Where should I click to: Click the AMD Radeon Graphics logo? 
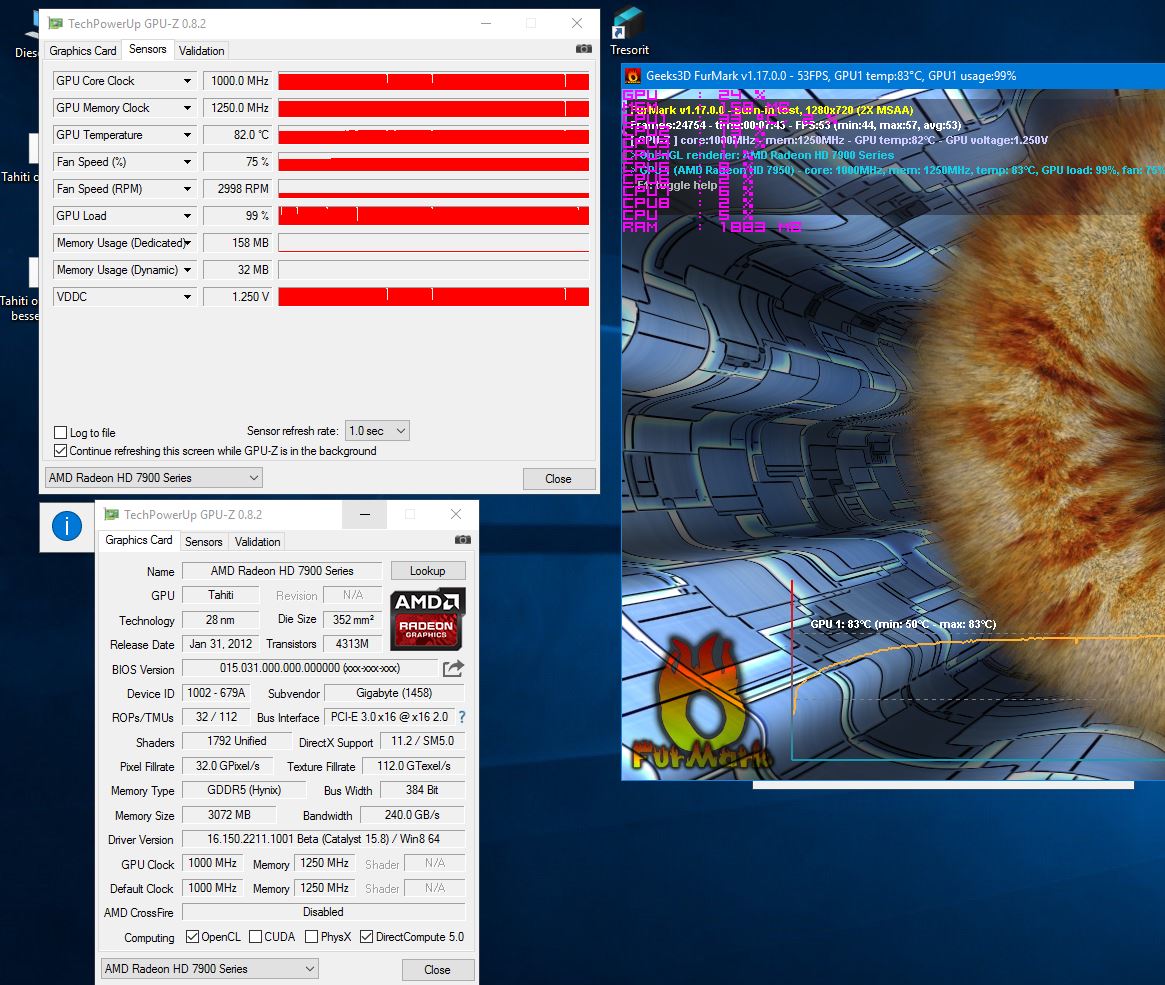tap(428, 619)
